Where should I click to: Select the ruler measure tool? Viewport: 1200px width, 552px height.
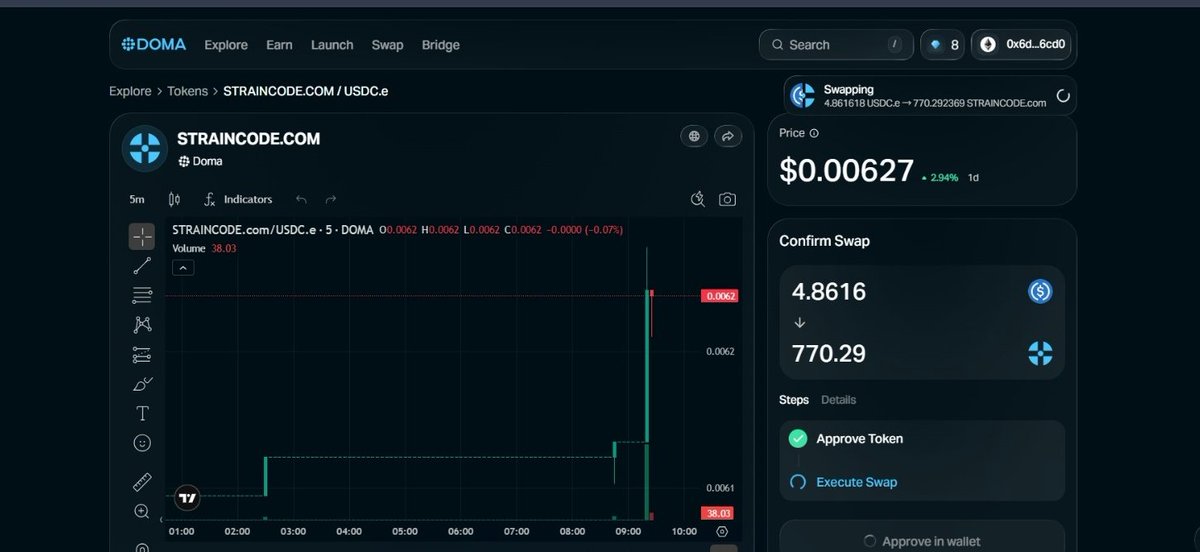click(142, 482)
